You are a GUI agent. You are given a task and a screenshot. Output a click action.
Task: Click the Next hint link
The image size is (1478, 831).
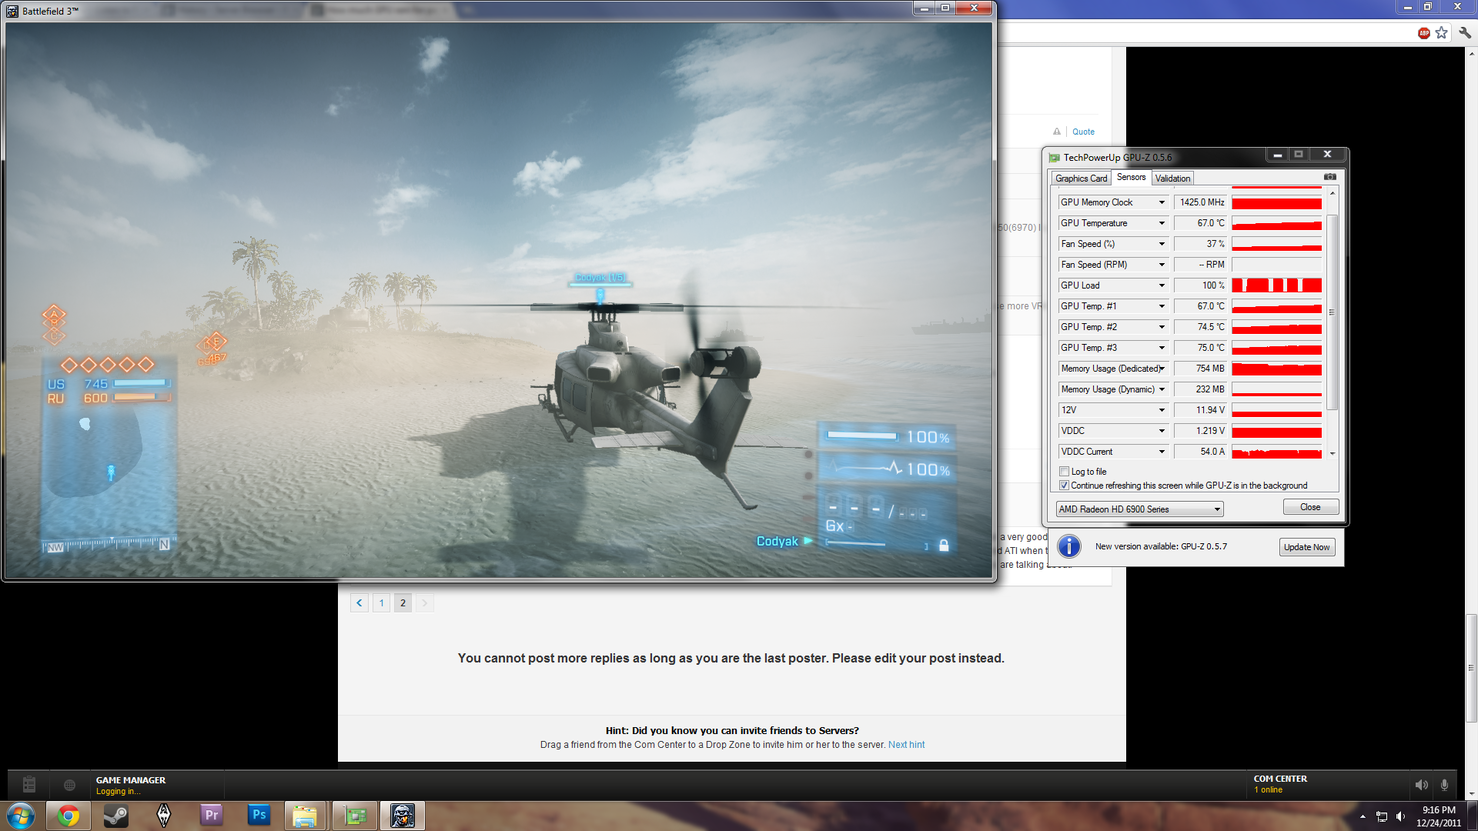[906, 745]
